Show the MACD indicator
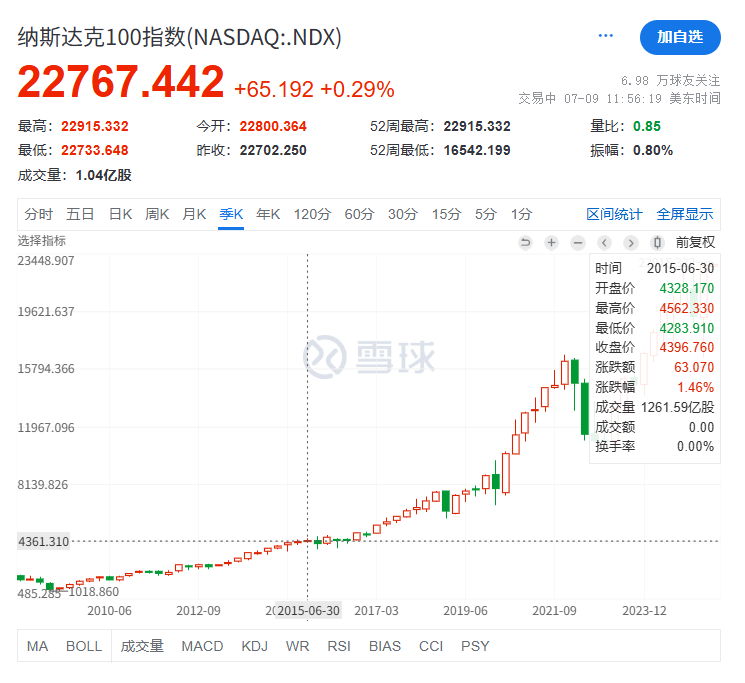 coord(202,646)
